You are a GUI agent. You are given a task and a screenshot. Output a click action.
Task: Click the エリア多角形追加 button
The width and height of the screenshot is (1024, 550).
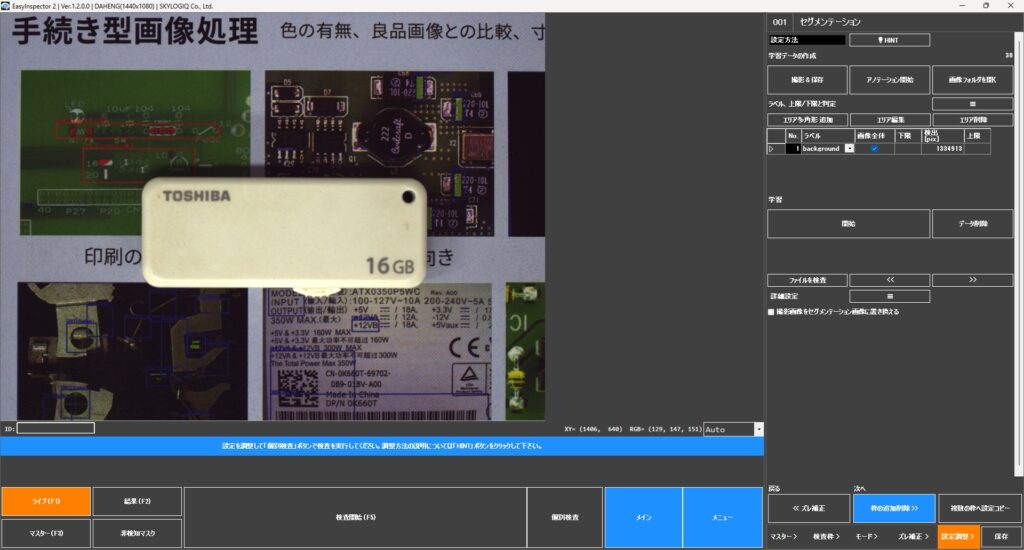807,120
